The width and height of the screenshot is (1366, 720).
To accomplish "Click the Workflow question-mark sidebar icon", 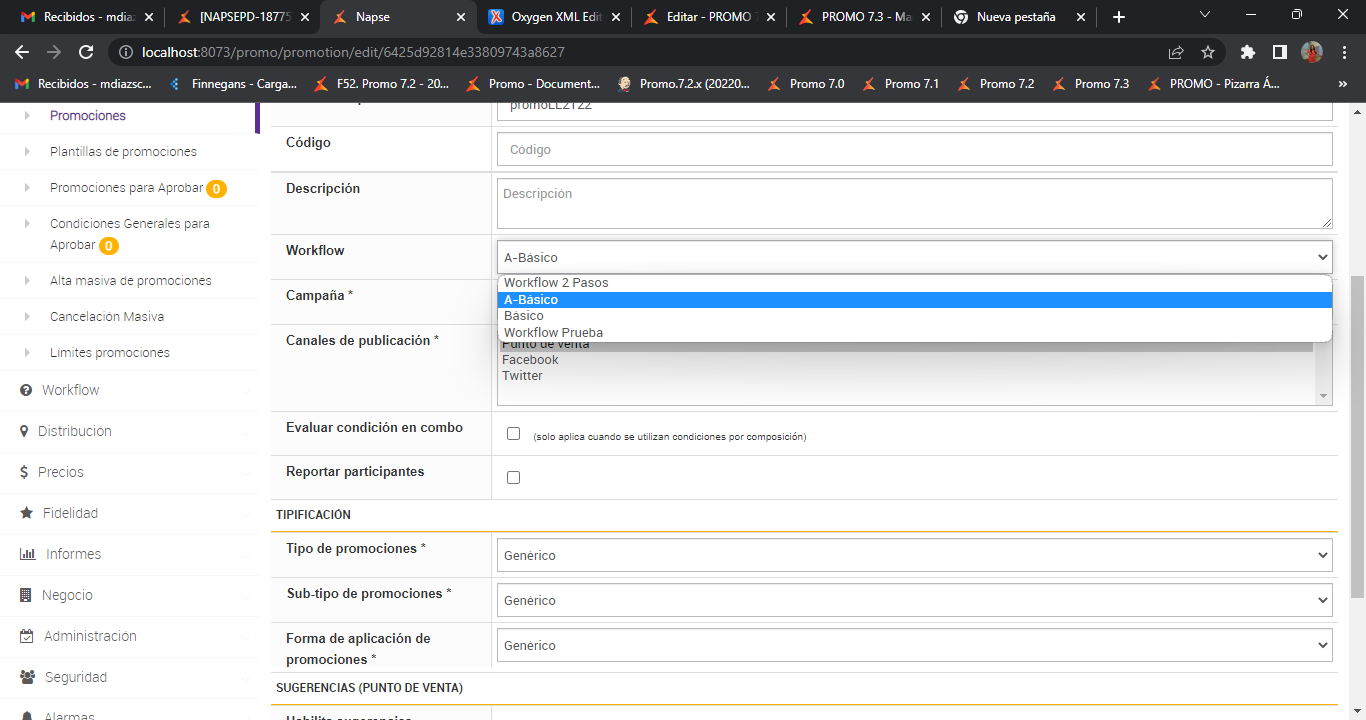I will coord(26,390).
